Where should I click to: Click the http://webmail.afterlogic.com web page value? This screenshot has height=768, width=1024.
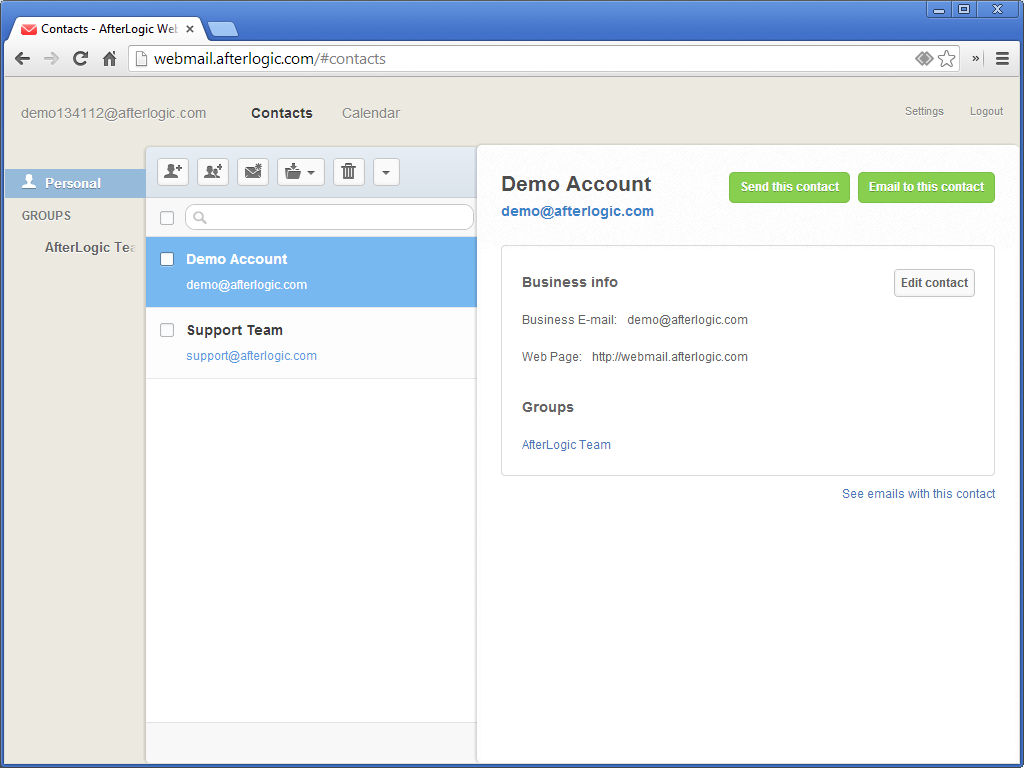670,357
